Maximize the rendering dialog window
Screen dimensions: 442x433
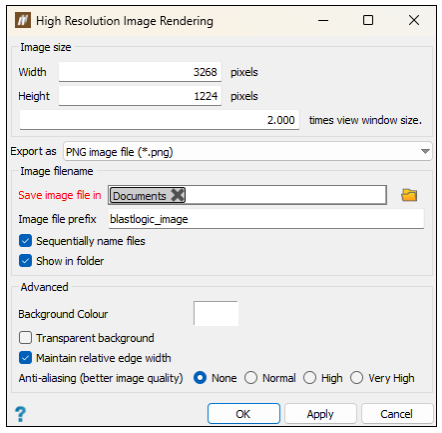(368, 20)
